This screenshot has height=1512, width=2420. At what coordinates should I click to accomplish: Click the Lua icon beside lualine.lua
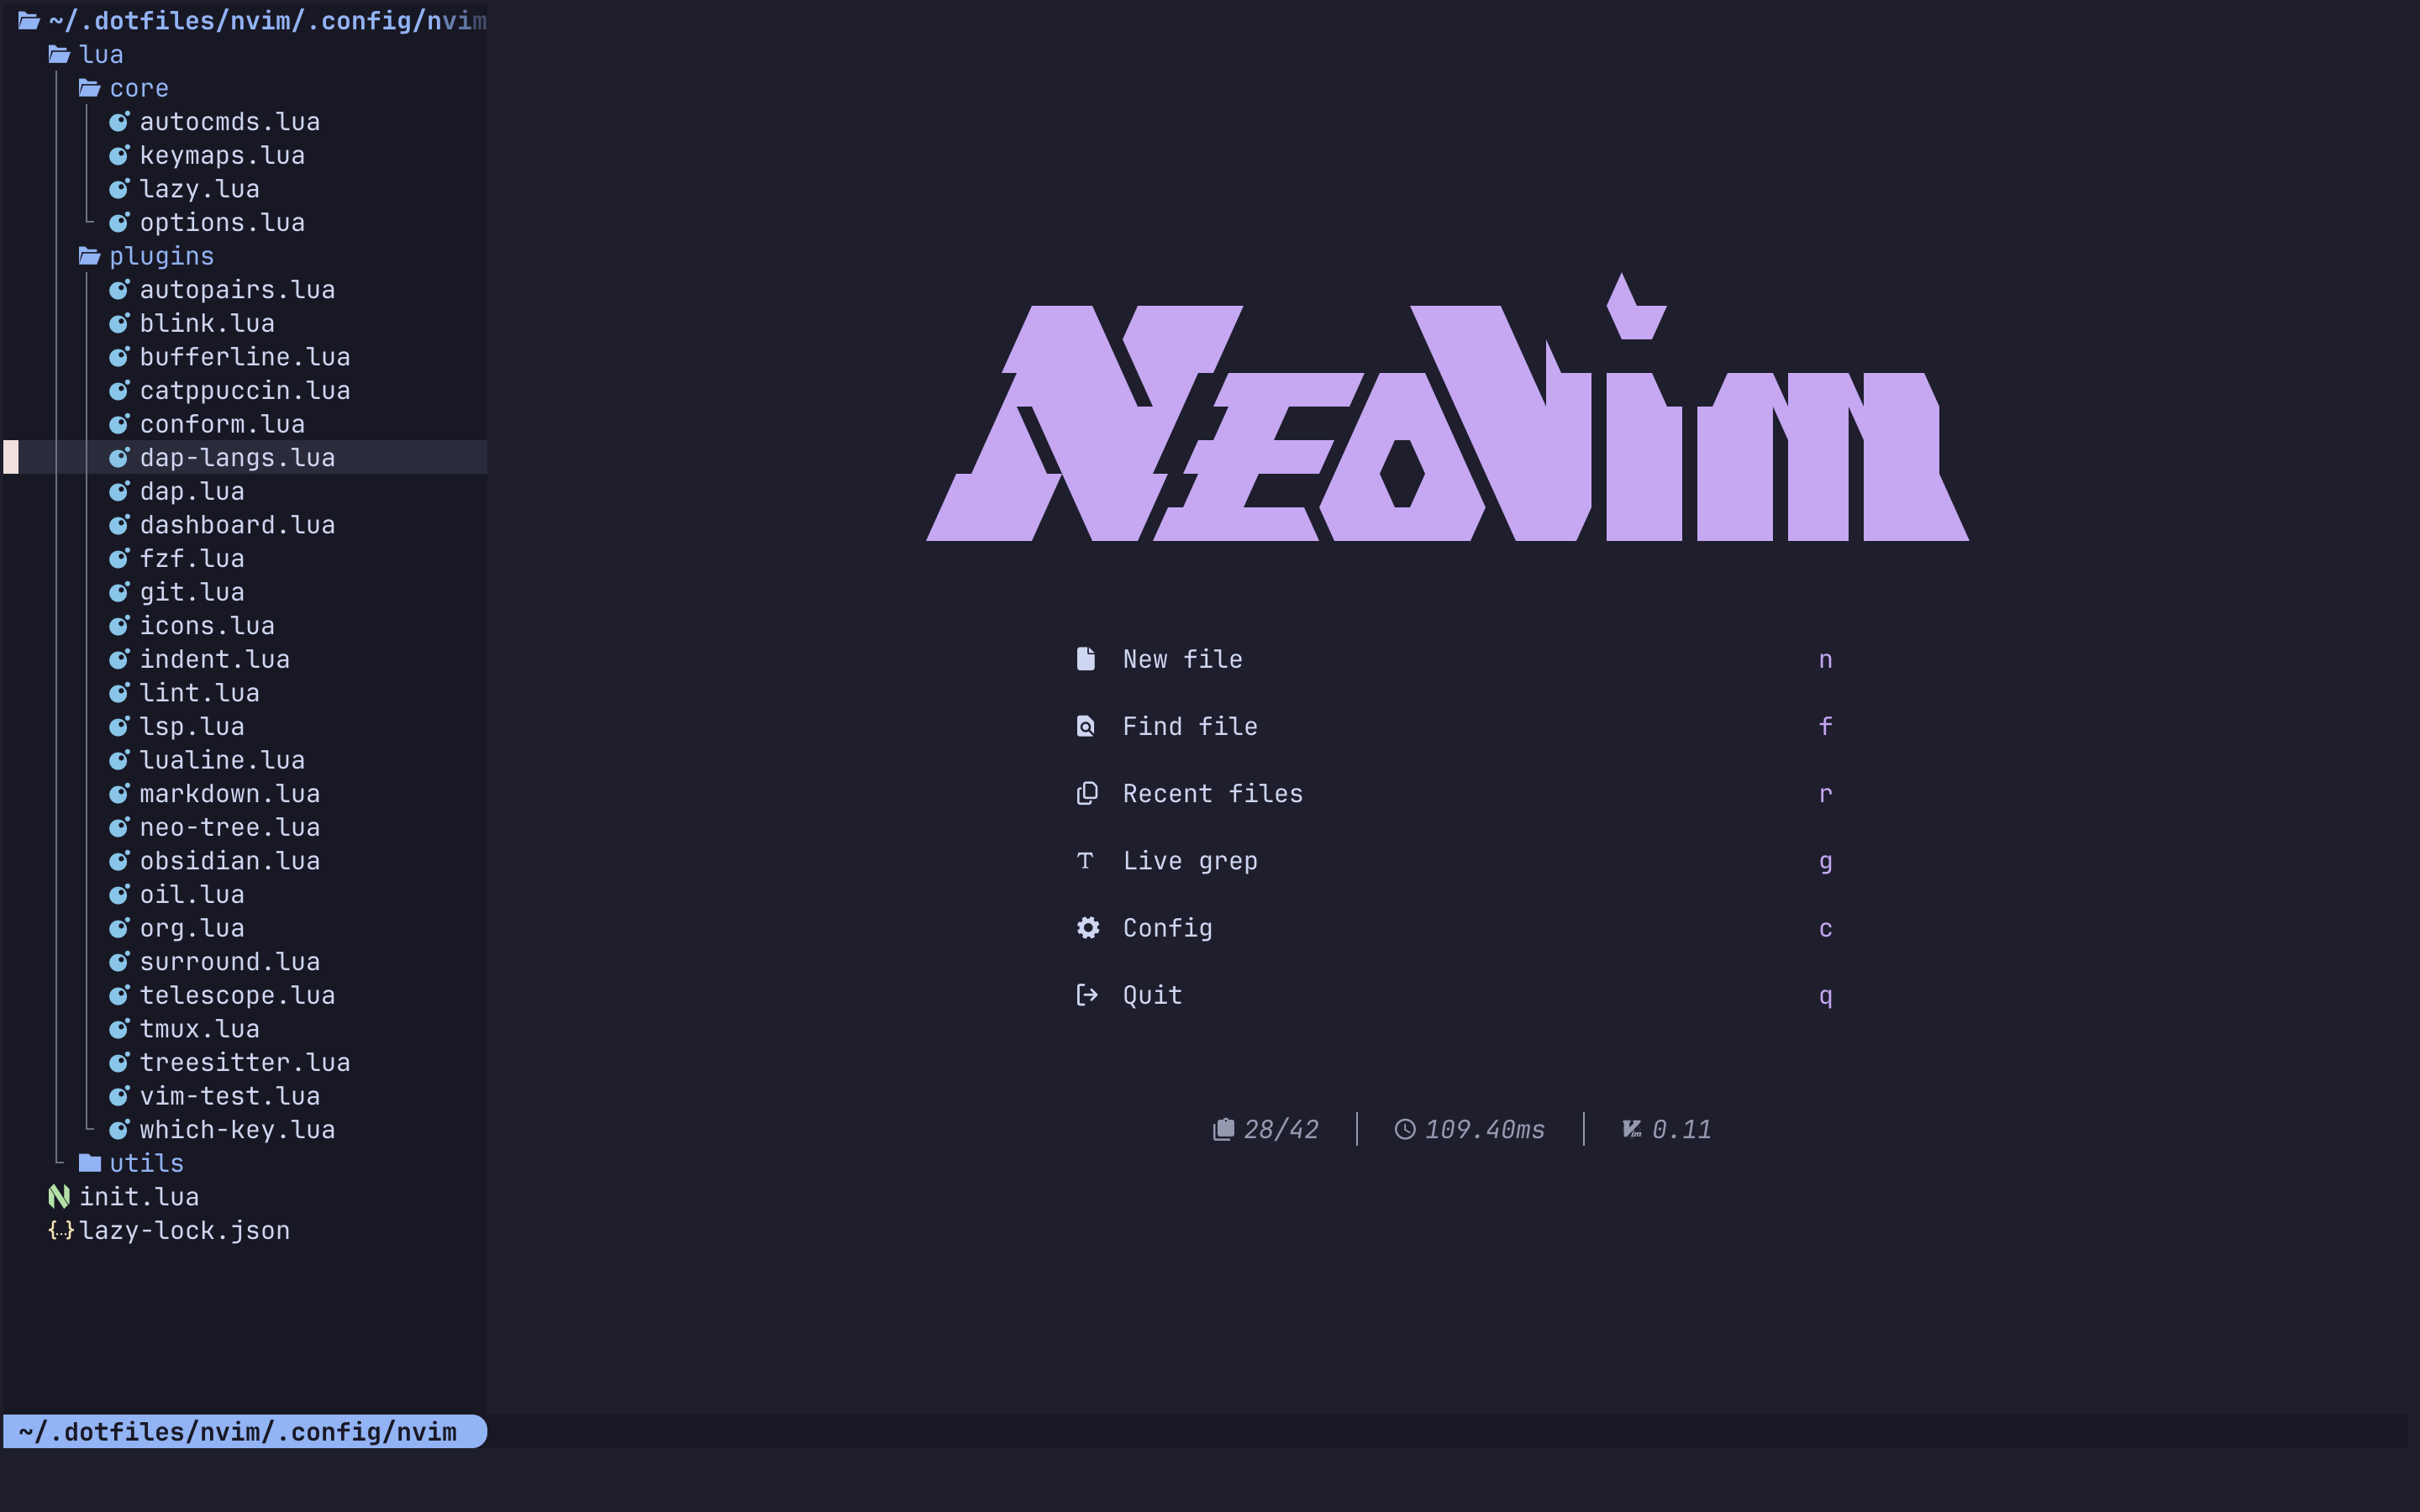119,760
